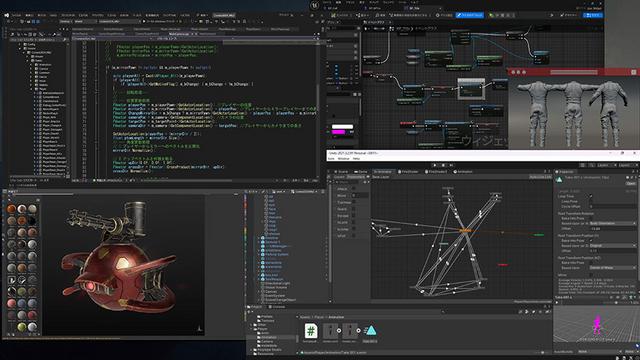640x360 pixels.
Task: Open the add parameter plus dropdown in Animator
Action: (366, 182)
